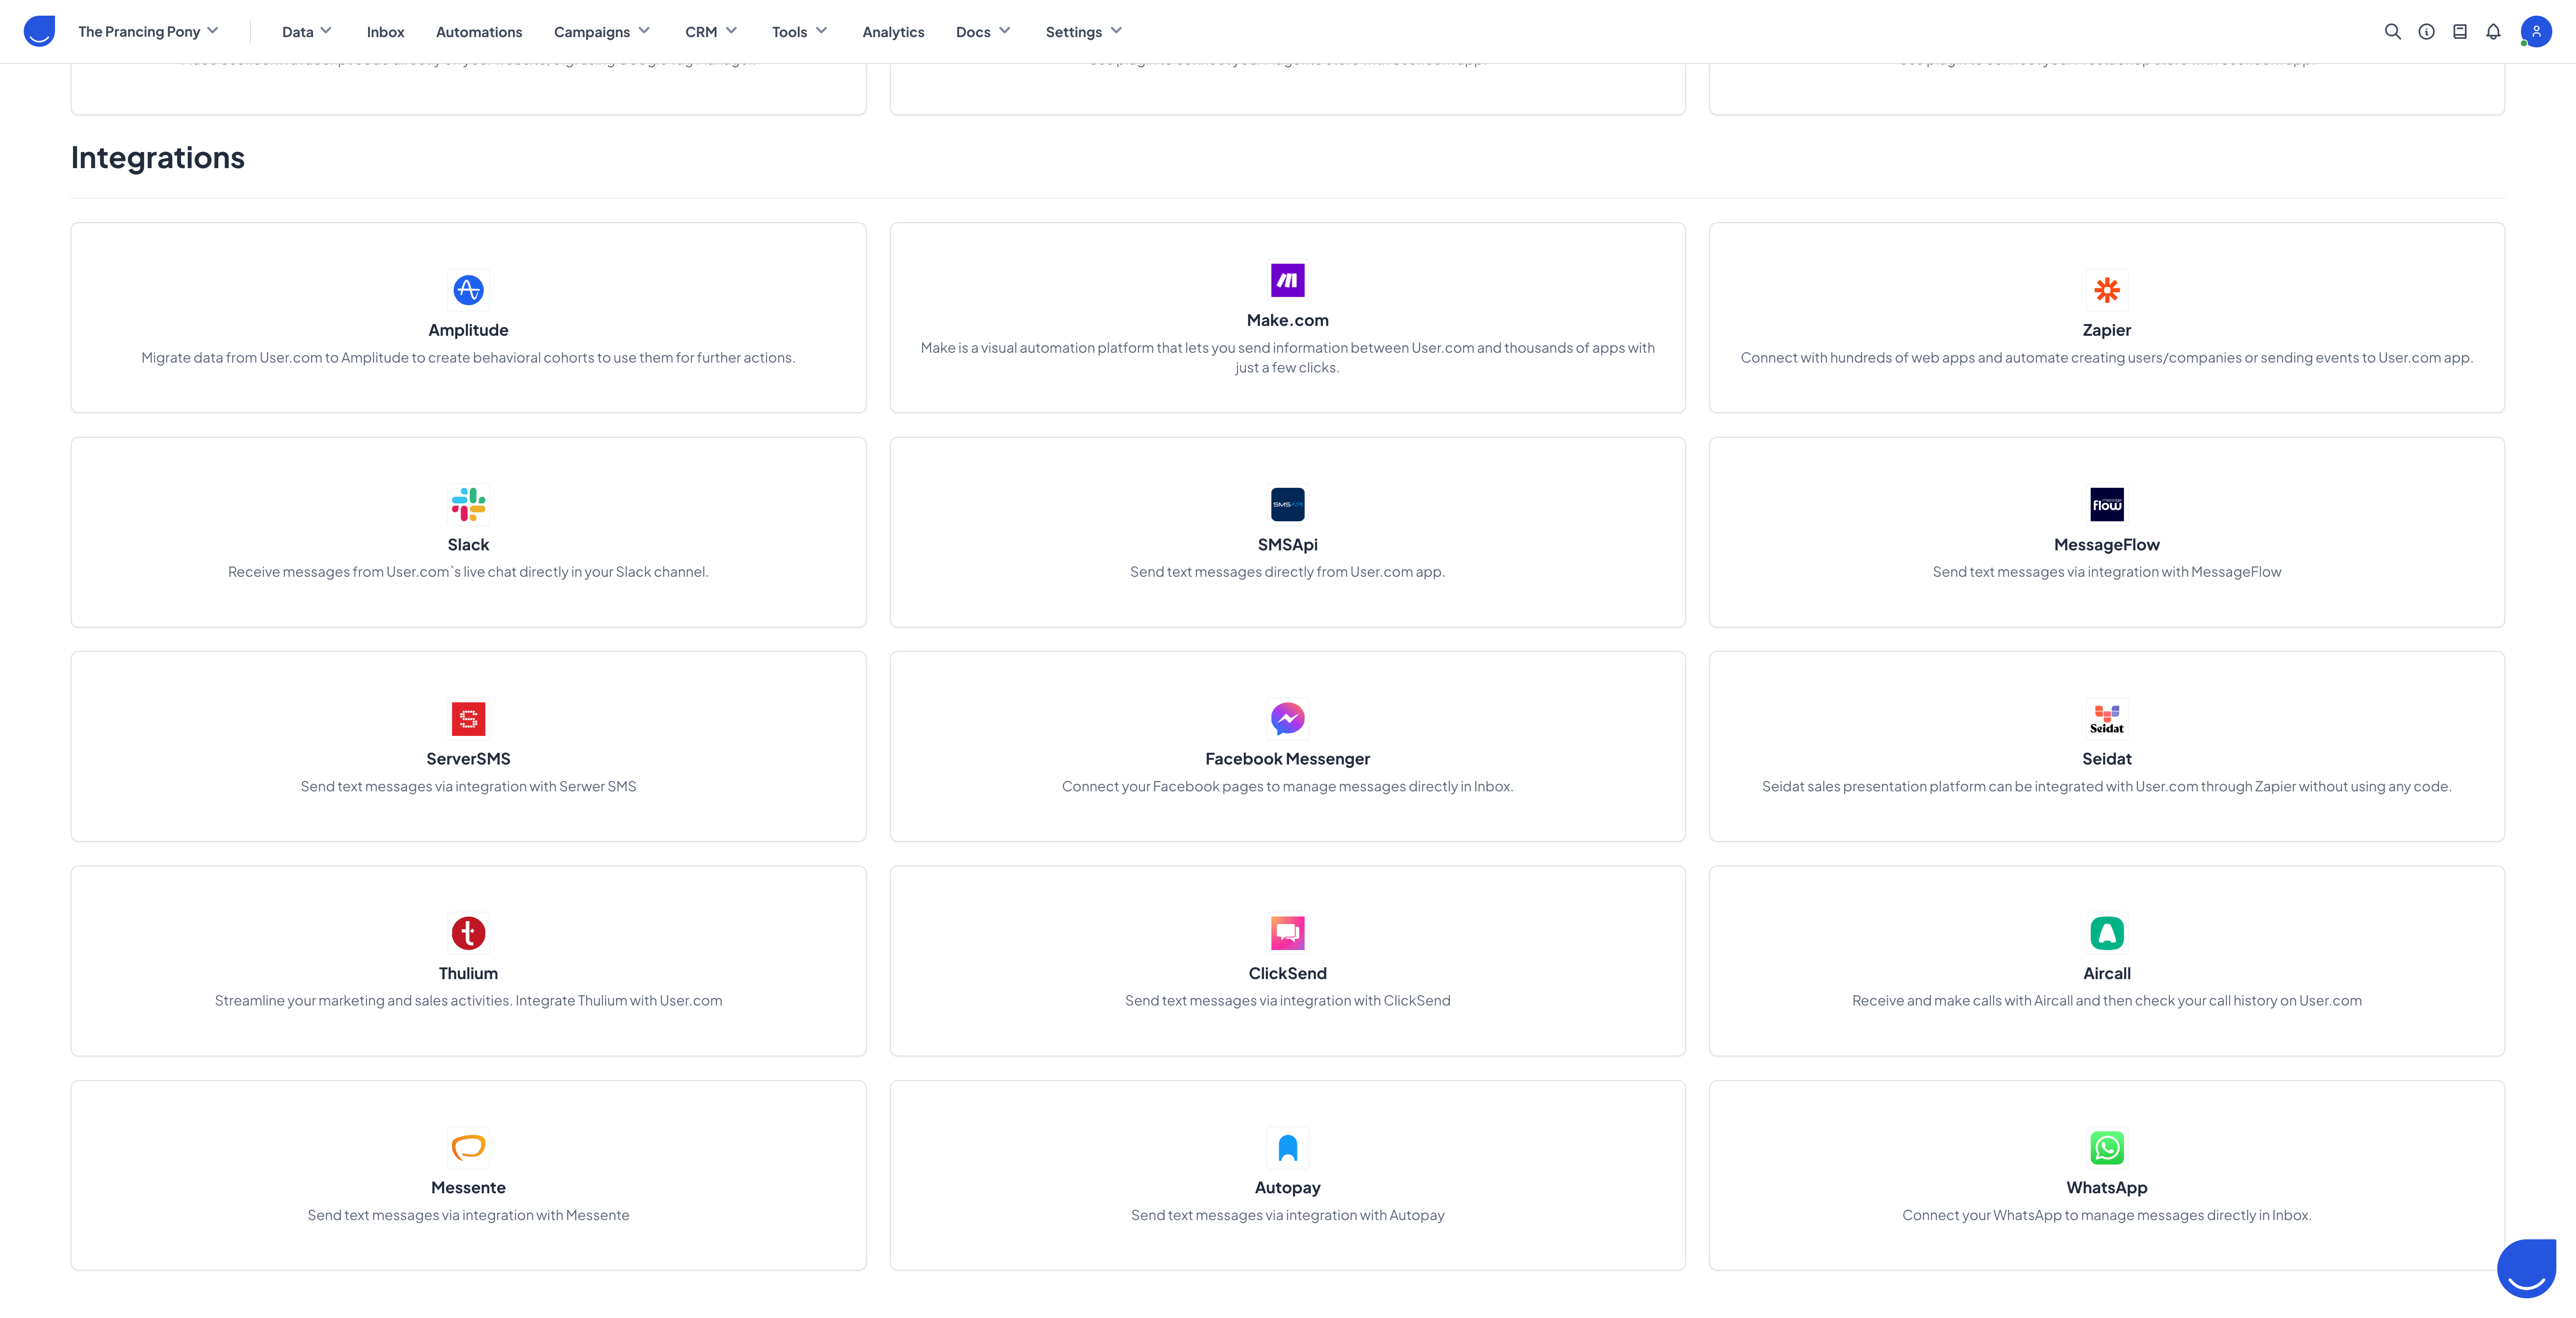Click the Make.com logo icon
The height and width of the screenshot is (1318, 2576).
(1287, 280)
